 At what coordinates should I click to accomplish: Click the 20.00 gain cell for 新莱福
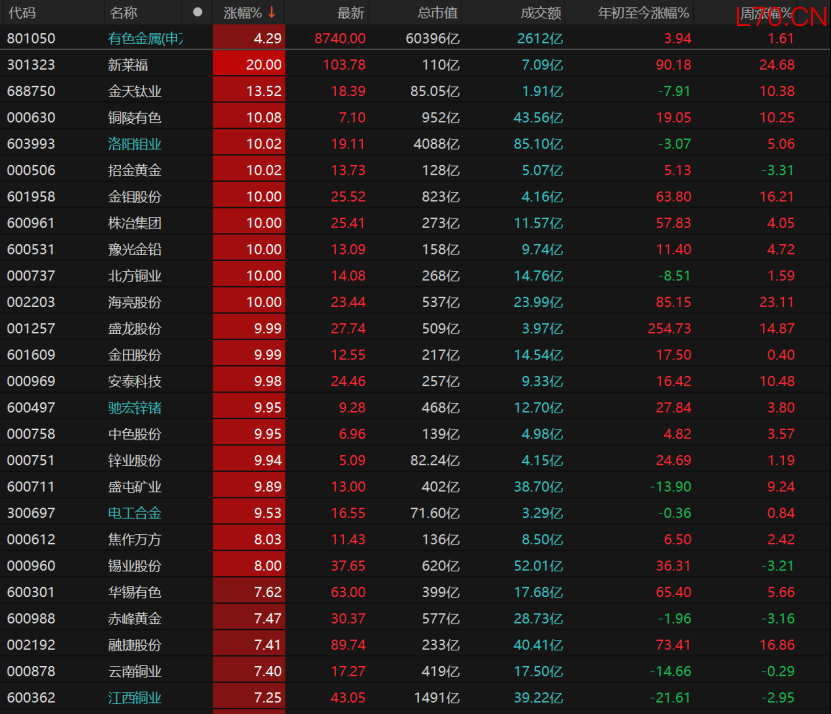coord(249,65)
